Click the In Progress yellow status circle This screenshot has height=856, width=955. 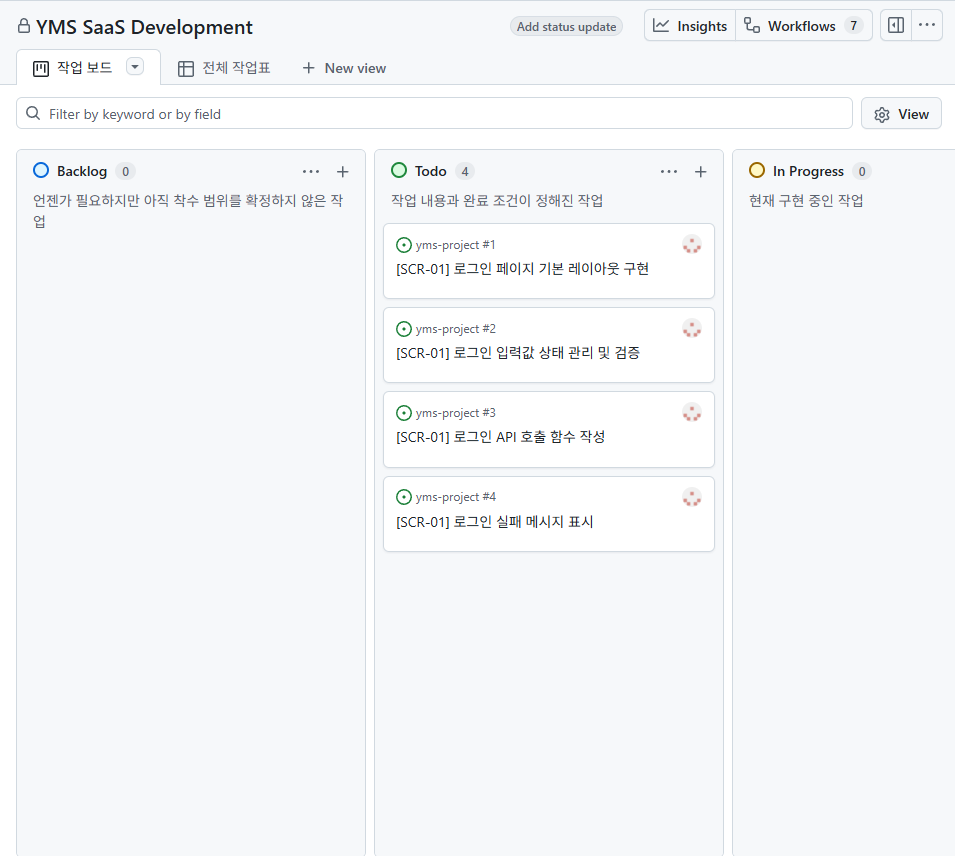[756, 171]
